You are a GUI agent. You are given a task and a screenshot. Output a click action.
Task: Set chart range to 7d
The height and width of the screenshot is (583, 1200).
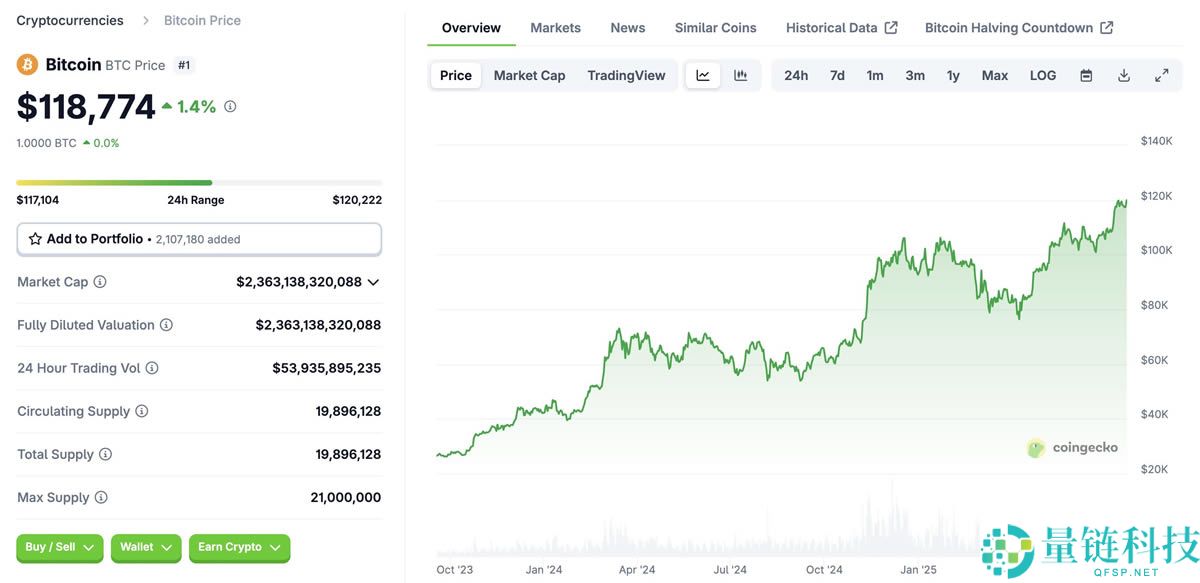(x=837, y=76)
